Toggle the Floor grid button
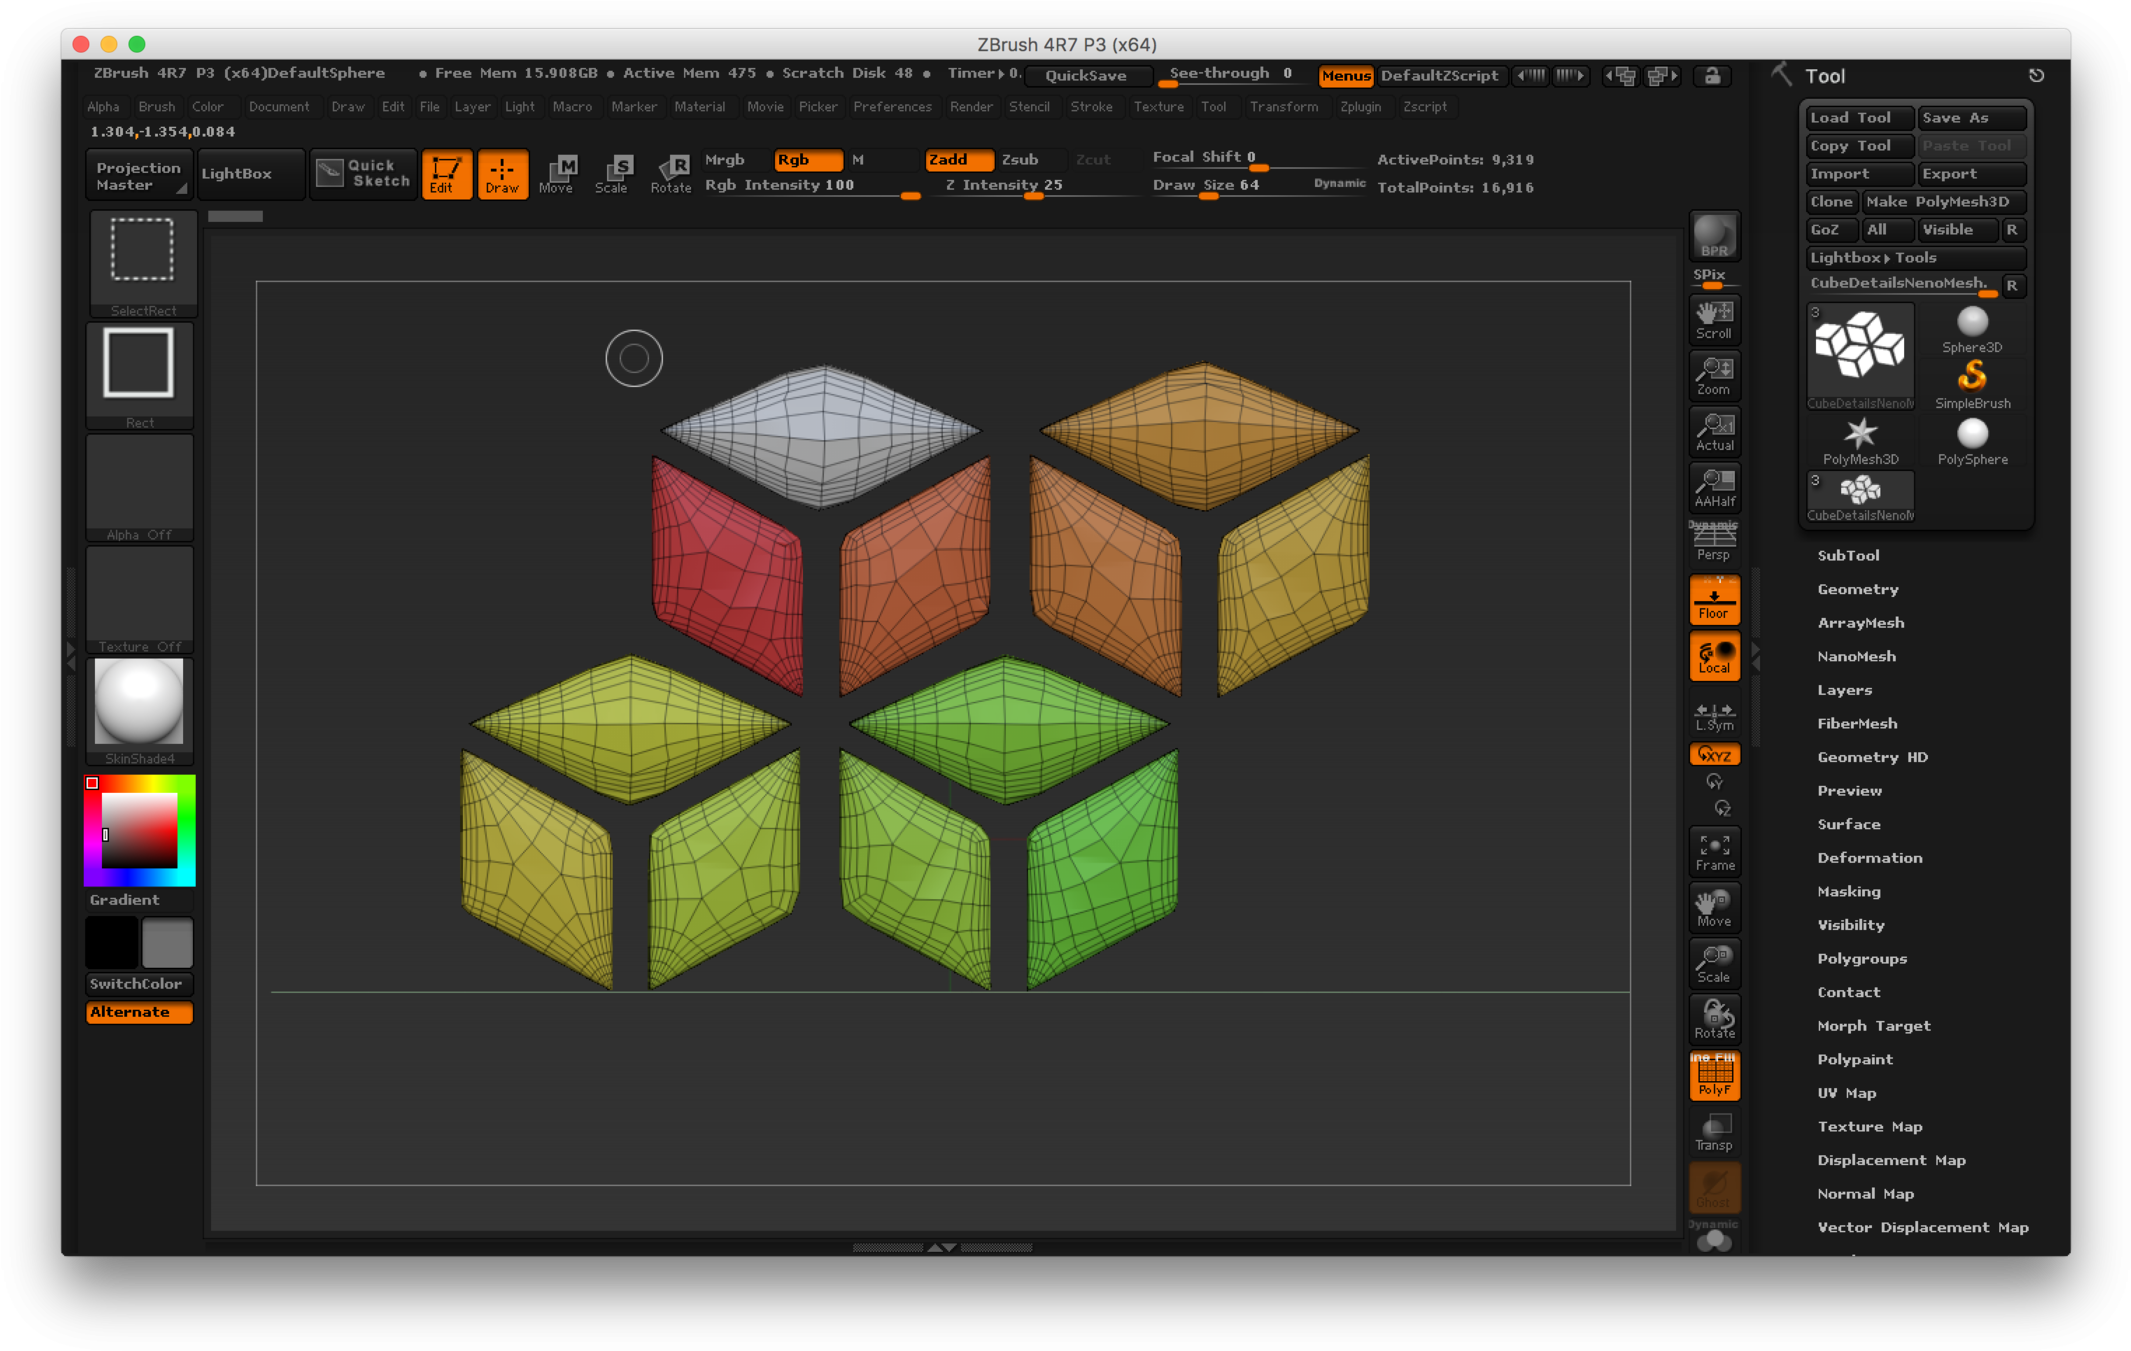 pyautogui.click(x=1713, y=601)
